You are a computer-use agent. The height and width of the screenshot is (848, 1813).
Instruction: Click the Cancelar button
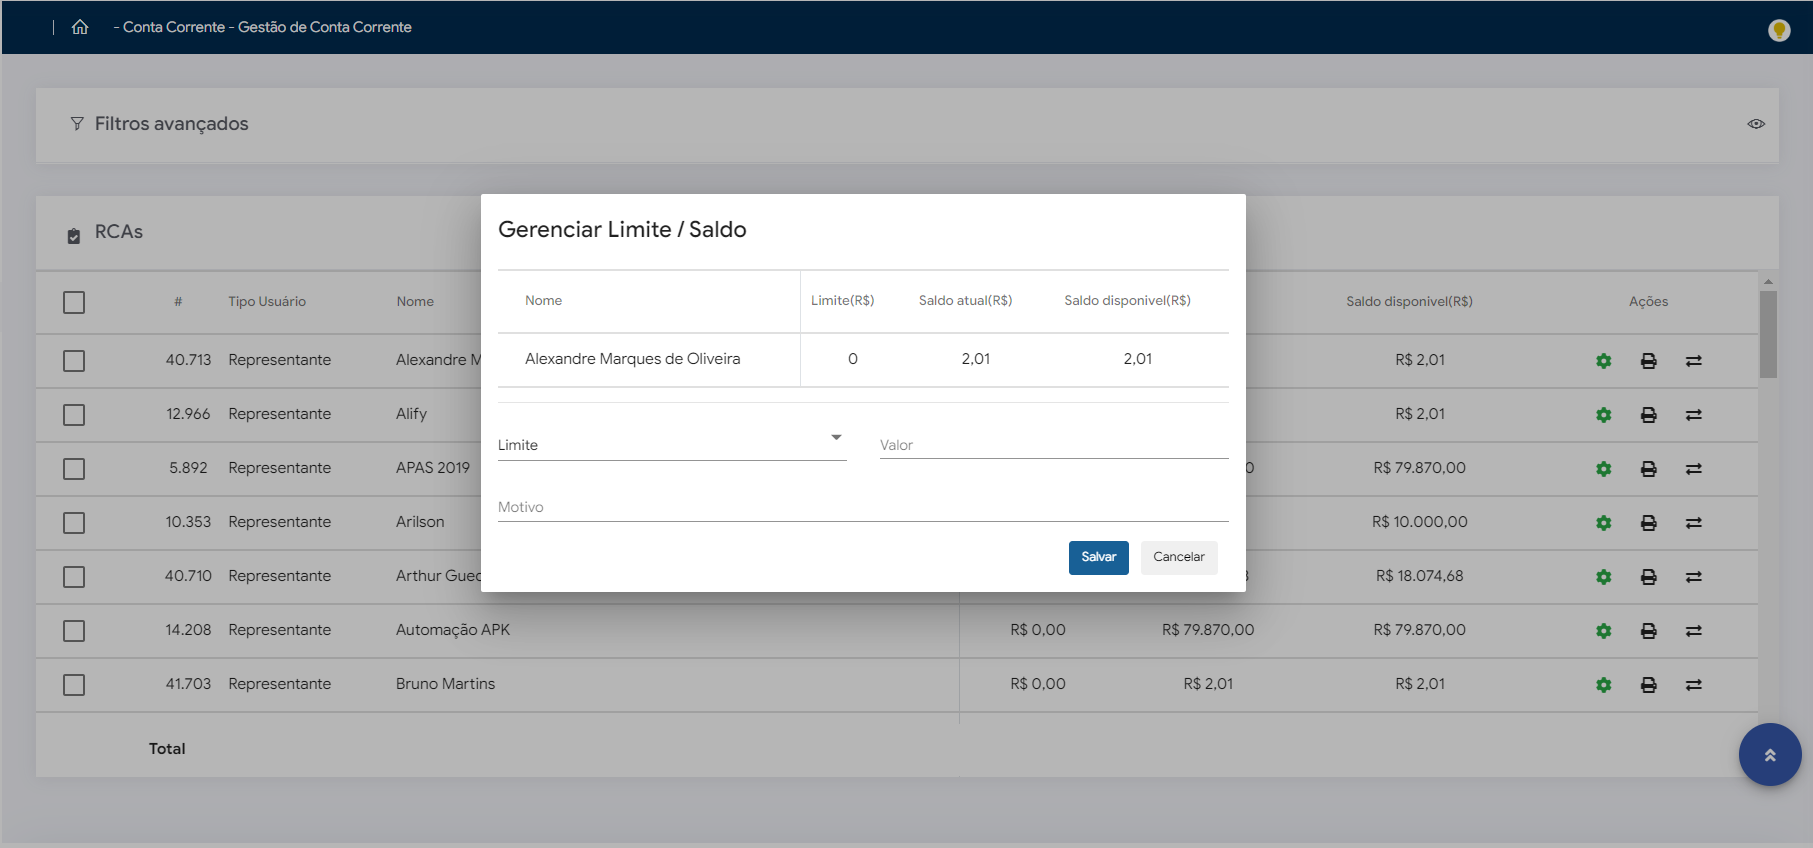(x=1178, y=557)
